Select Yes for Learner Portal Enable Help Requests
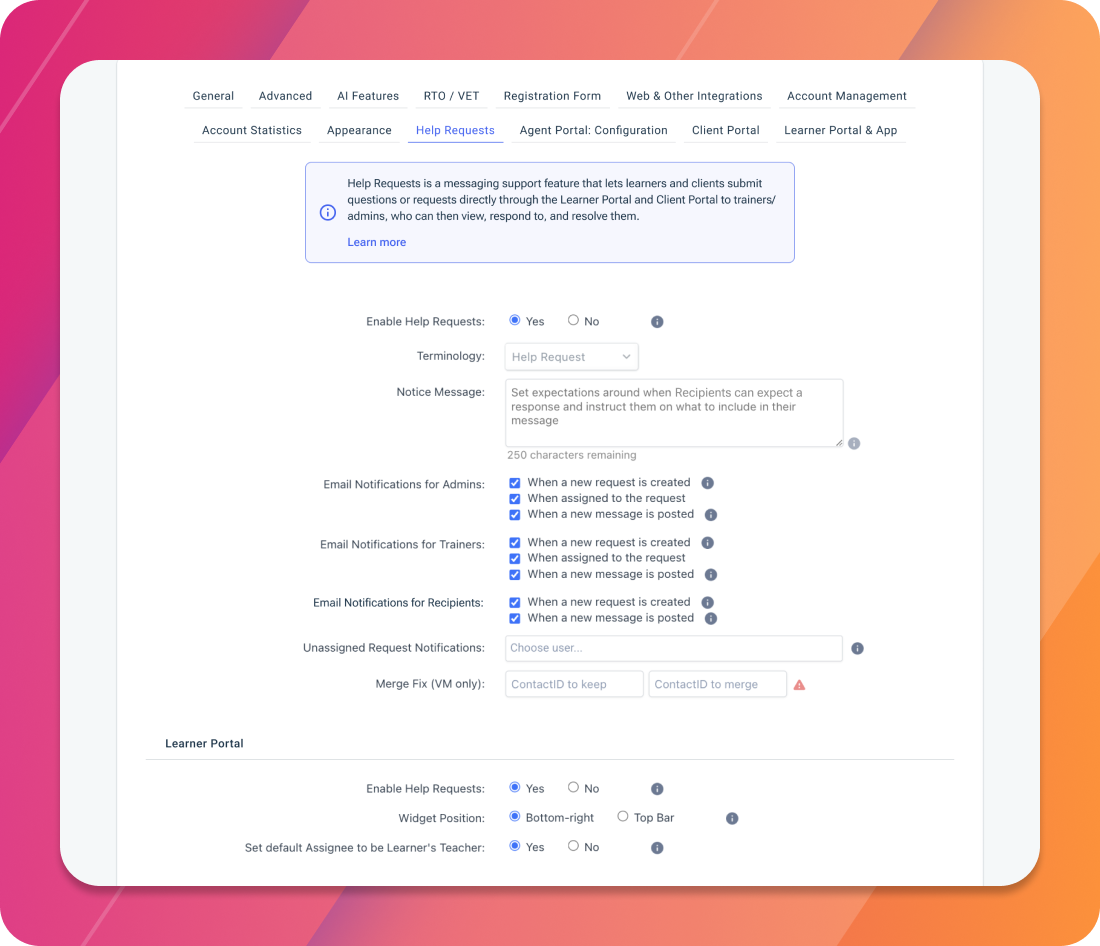The width and height of the screenshot is (1100, 946). click(x=515, y=787)
